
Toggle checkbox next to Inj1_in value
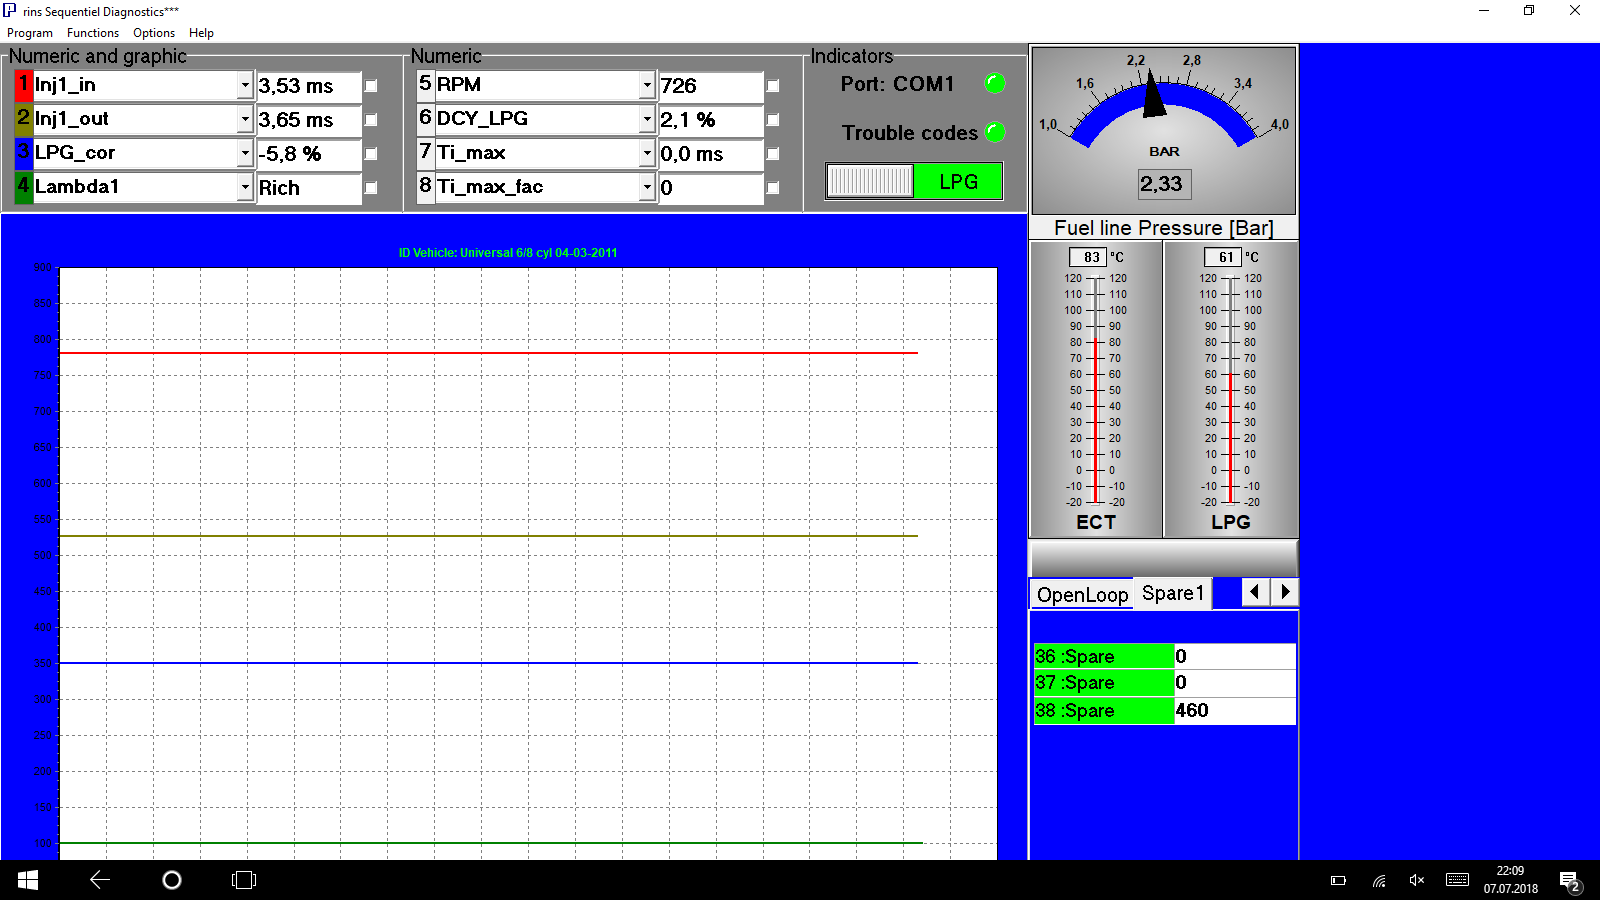click(371, 86)
